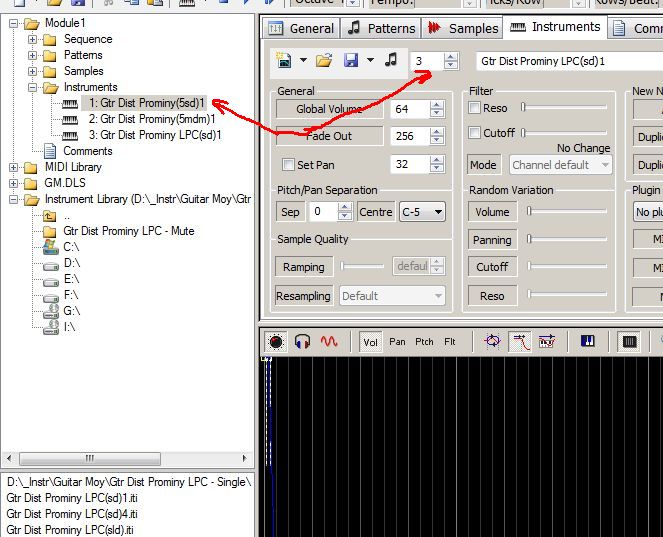Click the Save Instrument disk icon

tap(351, 61)
